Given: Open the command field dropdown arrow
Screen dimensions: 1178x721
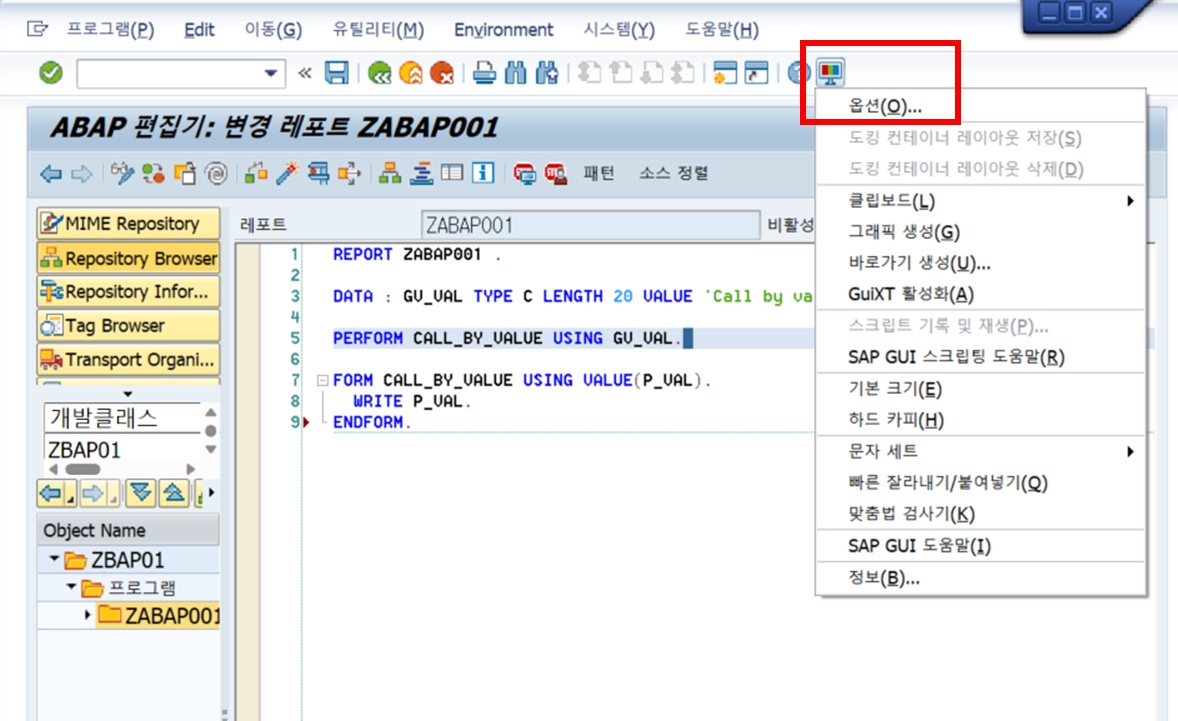Looking at the screenshot, I should click(x=270, y=74).
